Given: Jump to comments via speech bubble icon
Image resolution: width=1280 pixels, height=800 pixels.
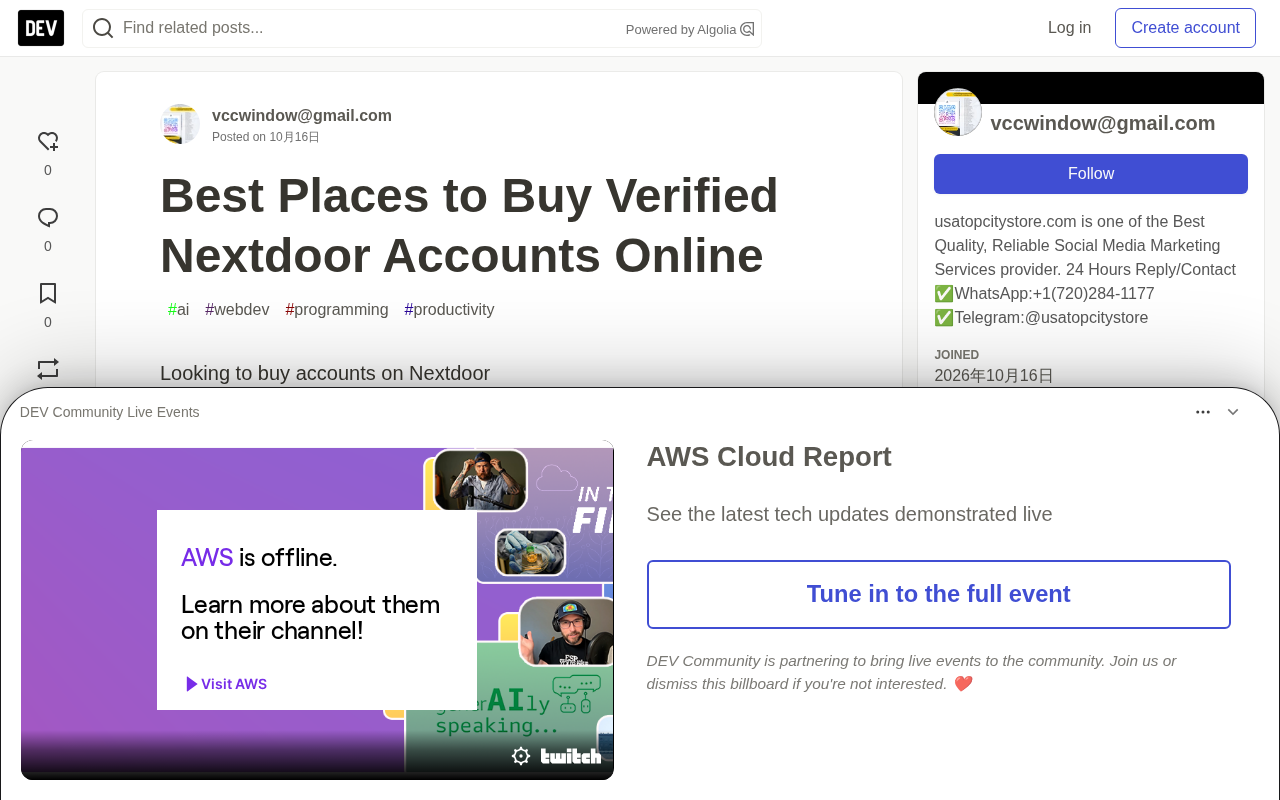Looking at the screenshot, I should point(48,218).
